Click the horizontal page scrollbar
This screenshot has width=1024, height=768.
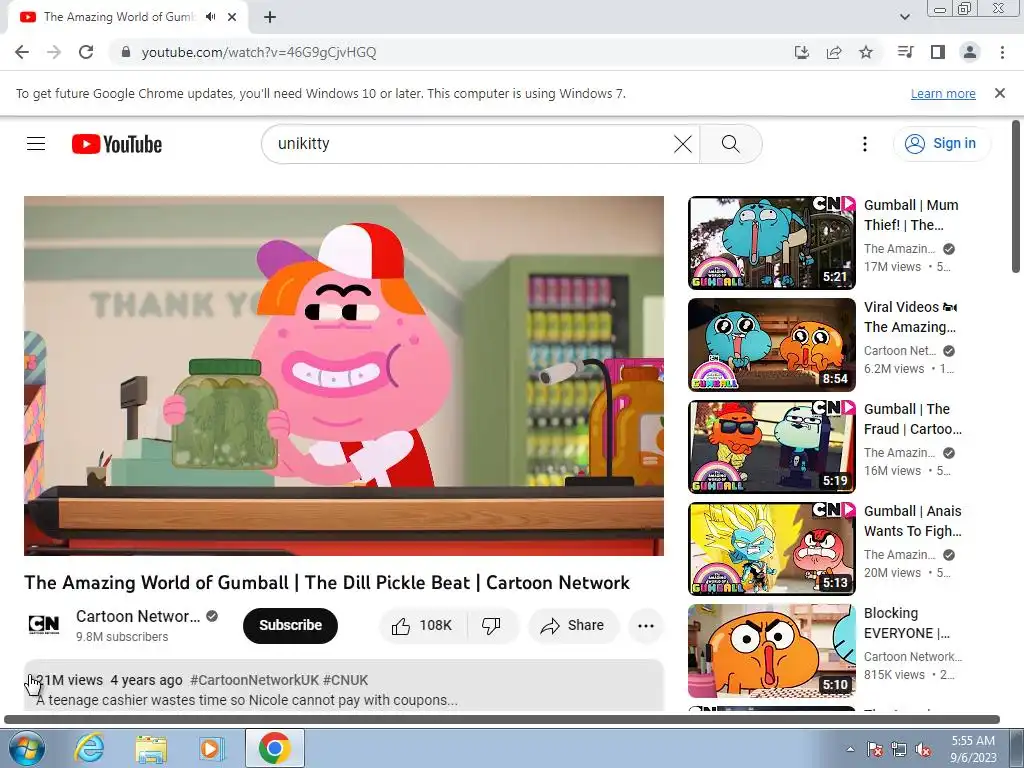(502, 719)
